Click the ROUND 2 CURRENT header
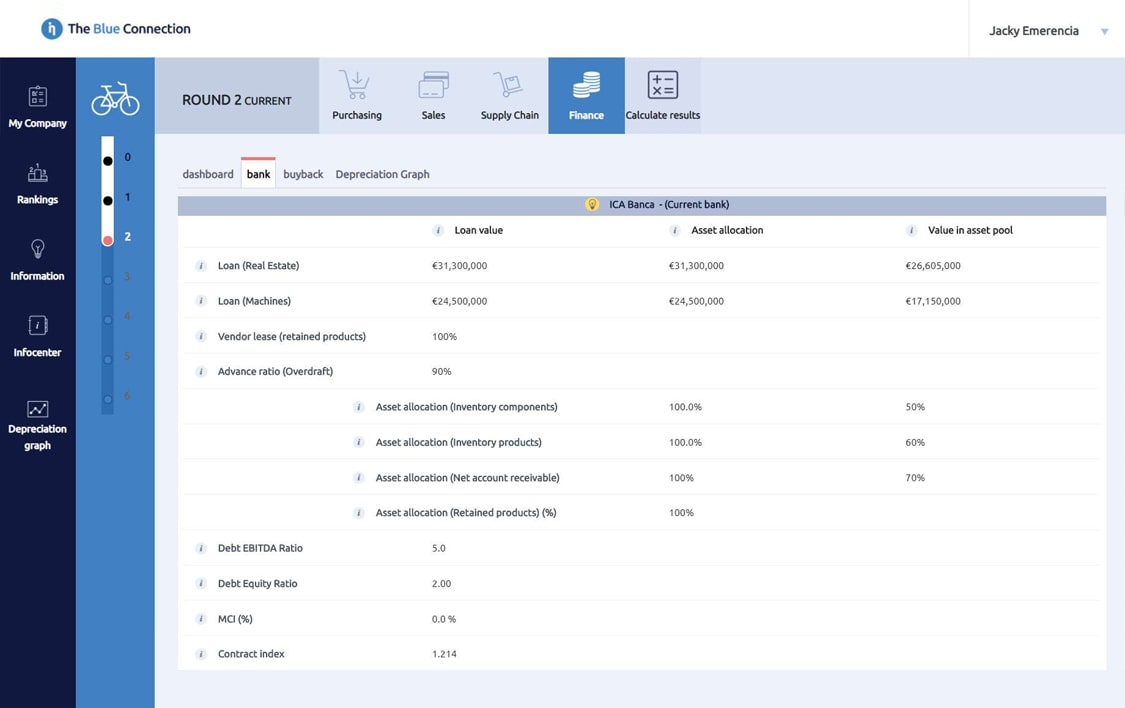Viewport: 1125px width, 708px height. tap(237, 100)
